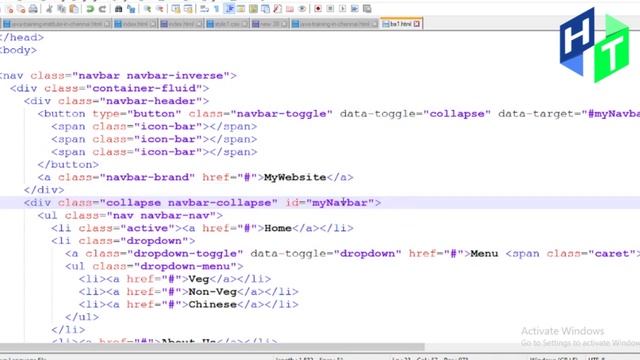Viewport: 640px width, 360px height.
Task: Toggle the file monitoring eye icon
Action: tap(302, 9)
